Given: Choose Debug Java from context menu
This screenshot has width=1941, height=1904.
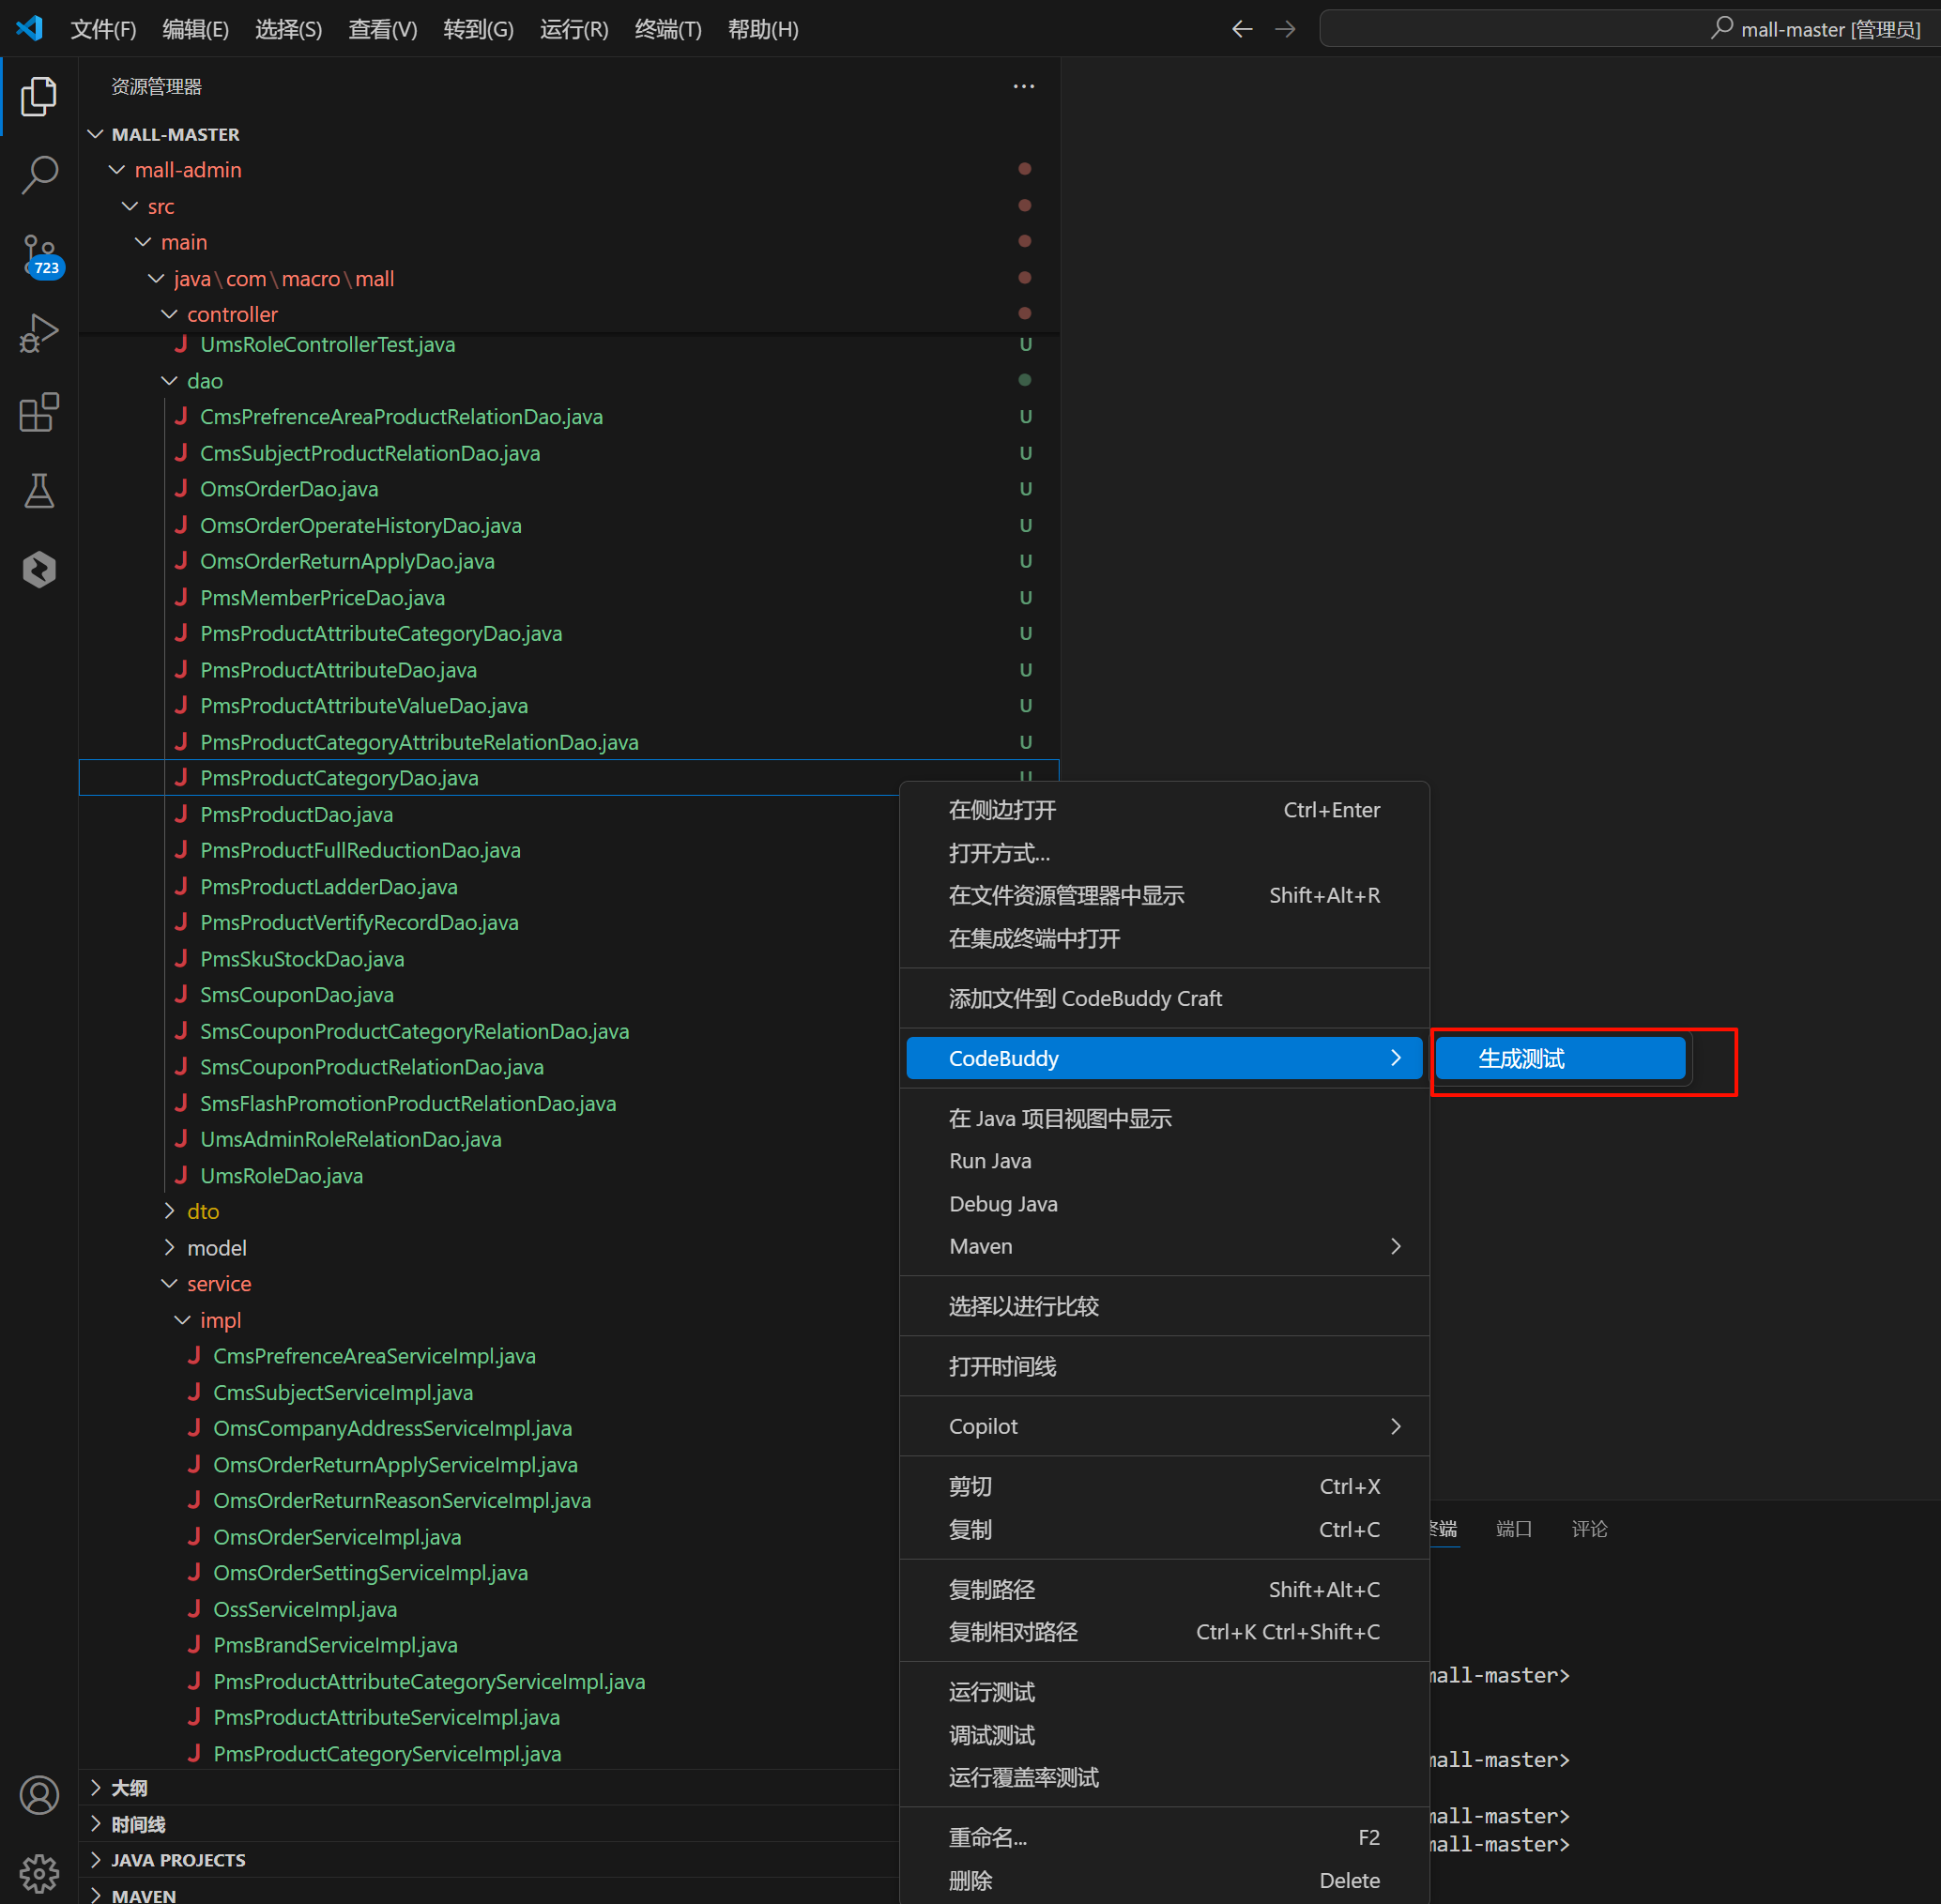Looking at the screenshot, I should [1164, 1204].
